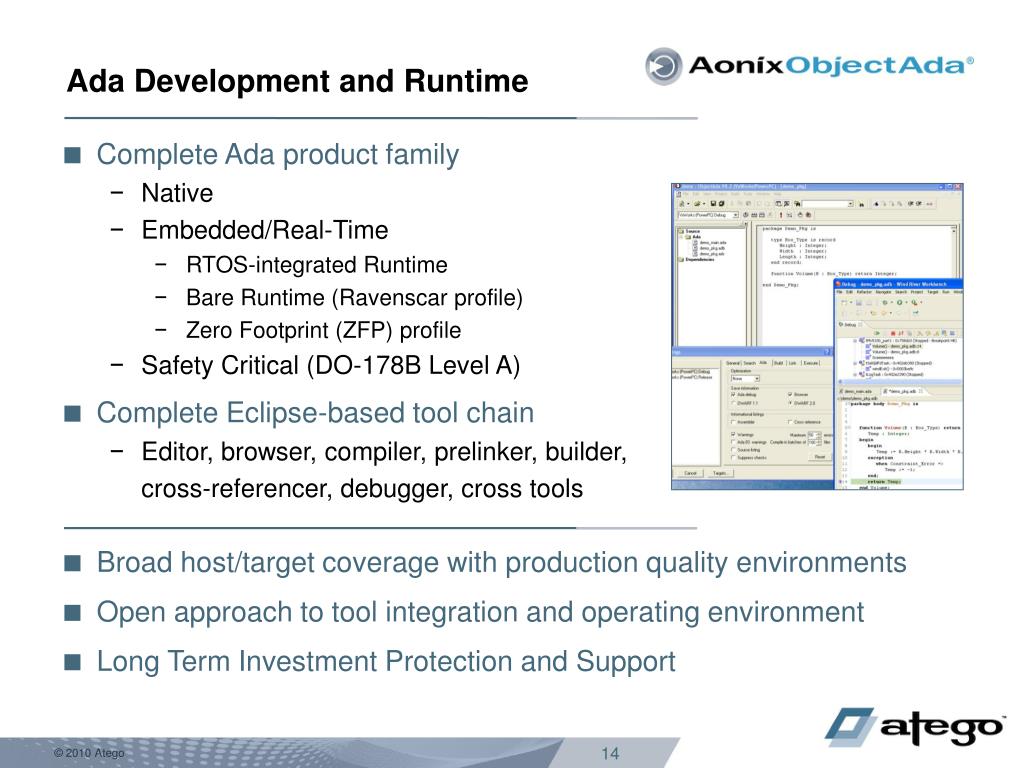Screen dimensions: 1024x768
Task: Click the Save disk icon in ObjectAda toolbar
Action: coord(713,203)
